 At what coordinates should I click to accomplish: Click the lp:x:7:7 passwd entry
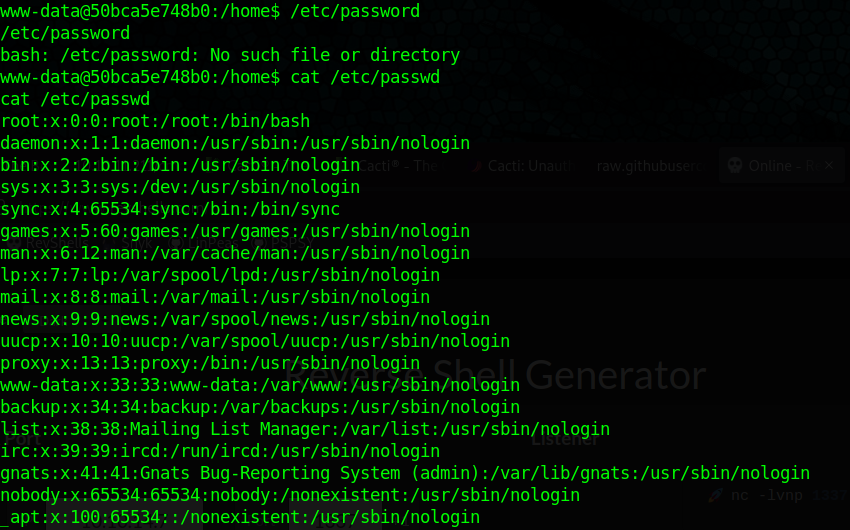pos(220,275)
